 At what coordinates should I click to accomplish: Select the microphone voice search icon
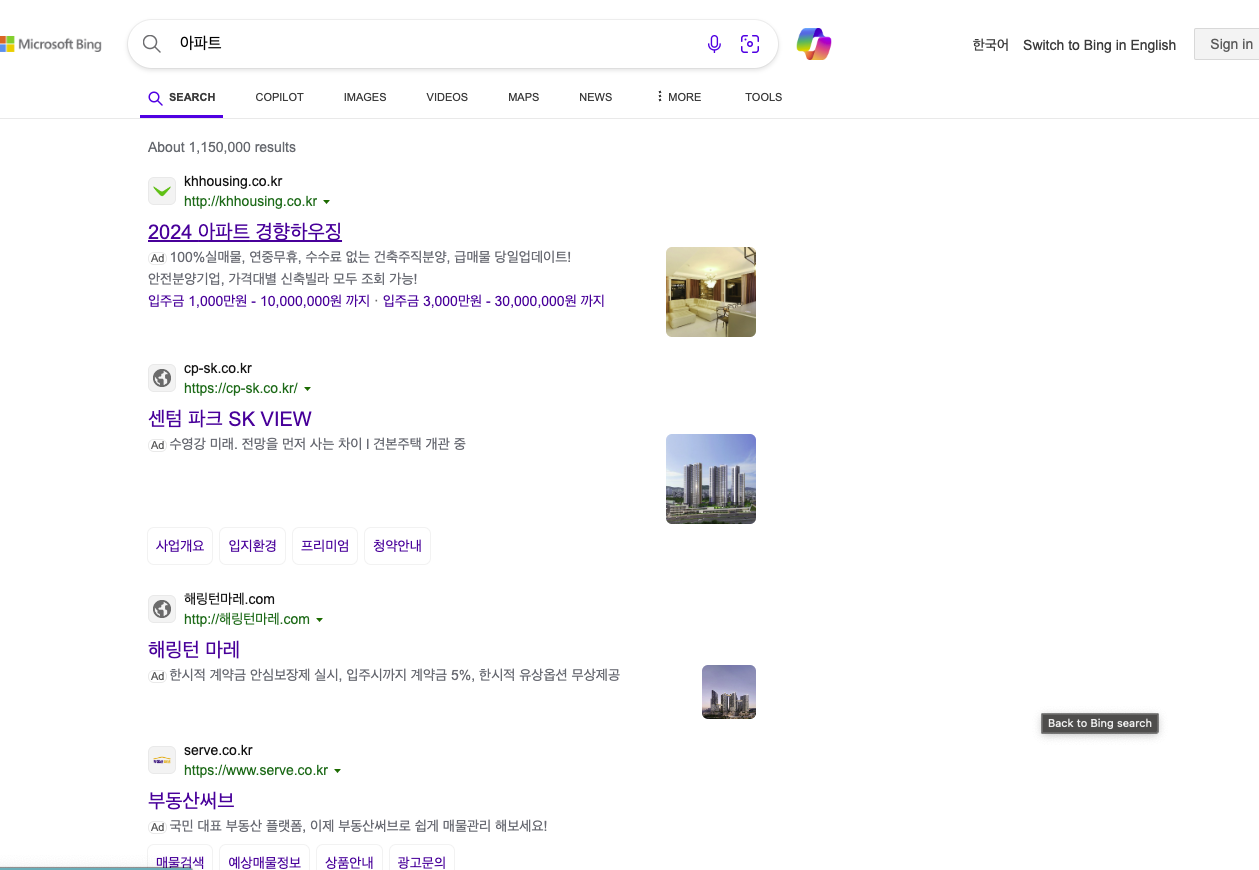coord(714,43)
